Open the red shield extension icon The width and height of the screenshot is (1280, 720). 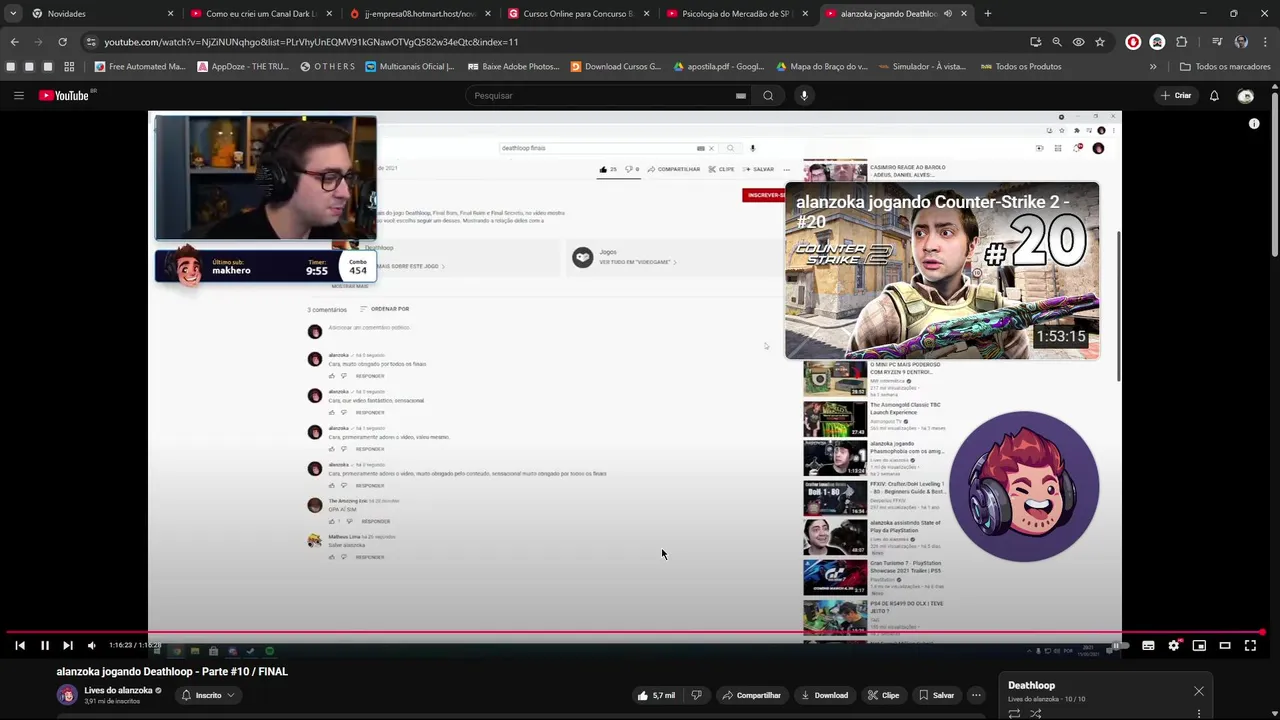(1133, 42)
